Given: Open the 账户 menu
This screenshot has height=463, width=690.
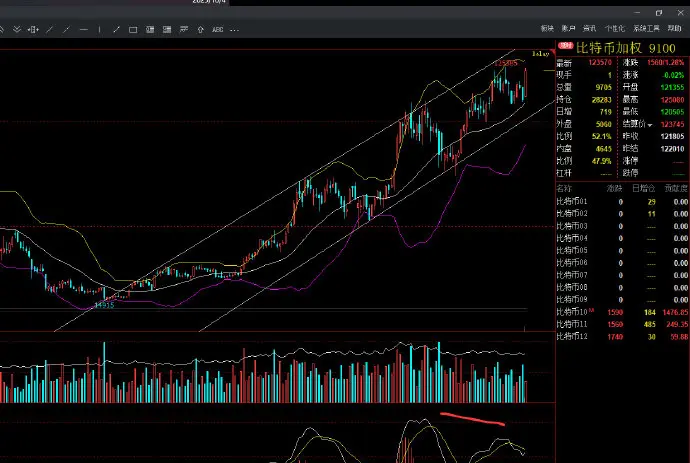Looking at the screenshot, I should click(568, 28).
